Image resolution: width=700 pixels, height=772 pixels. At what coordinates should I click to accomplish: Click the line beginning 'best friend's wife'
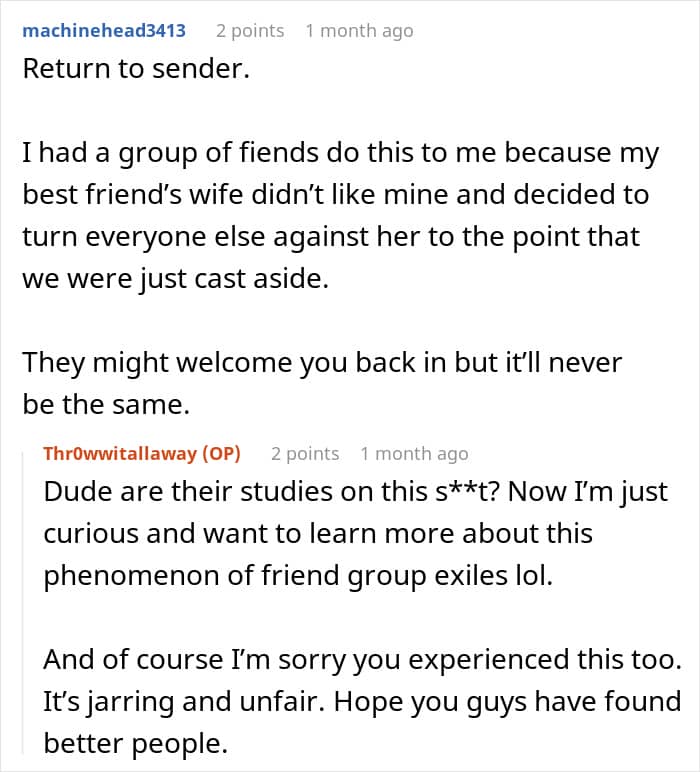336,194
